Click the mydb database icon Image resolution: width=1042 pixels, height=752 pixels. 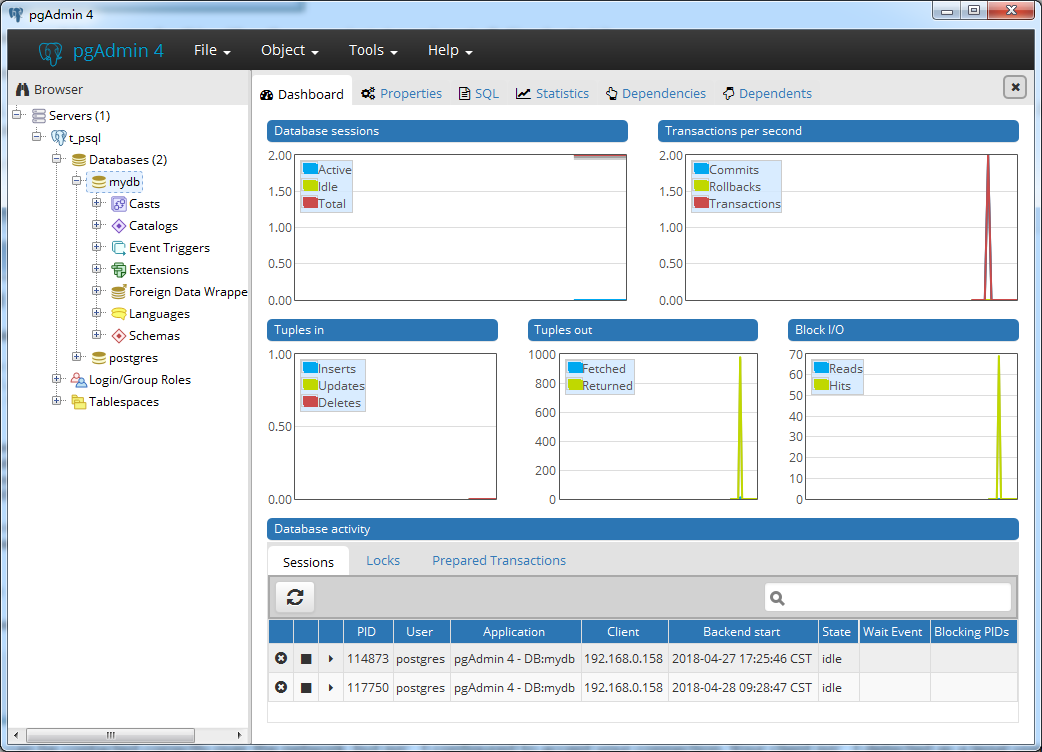99,181
